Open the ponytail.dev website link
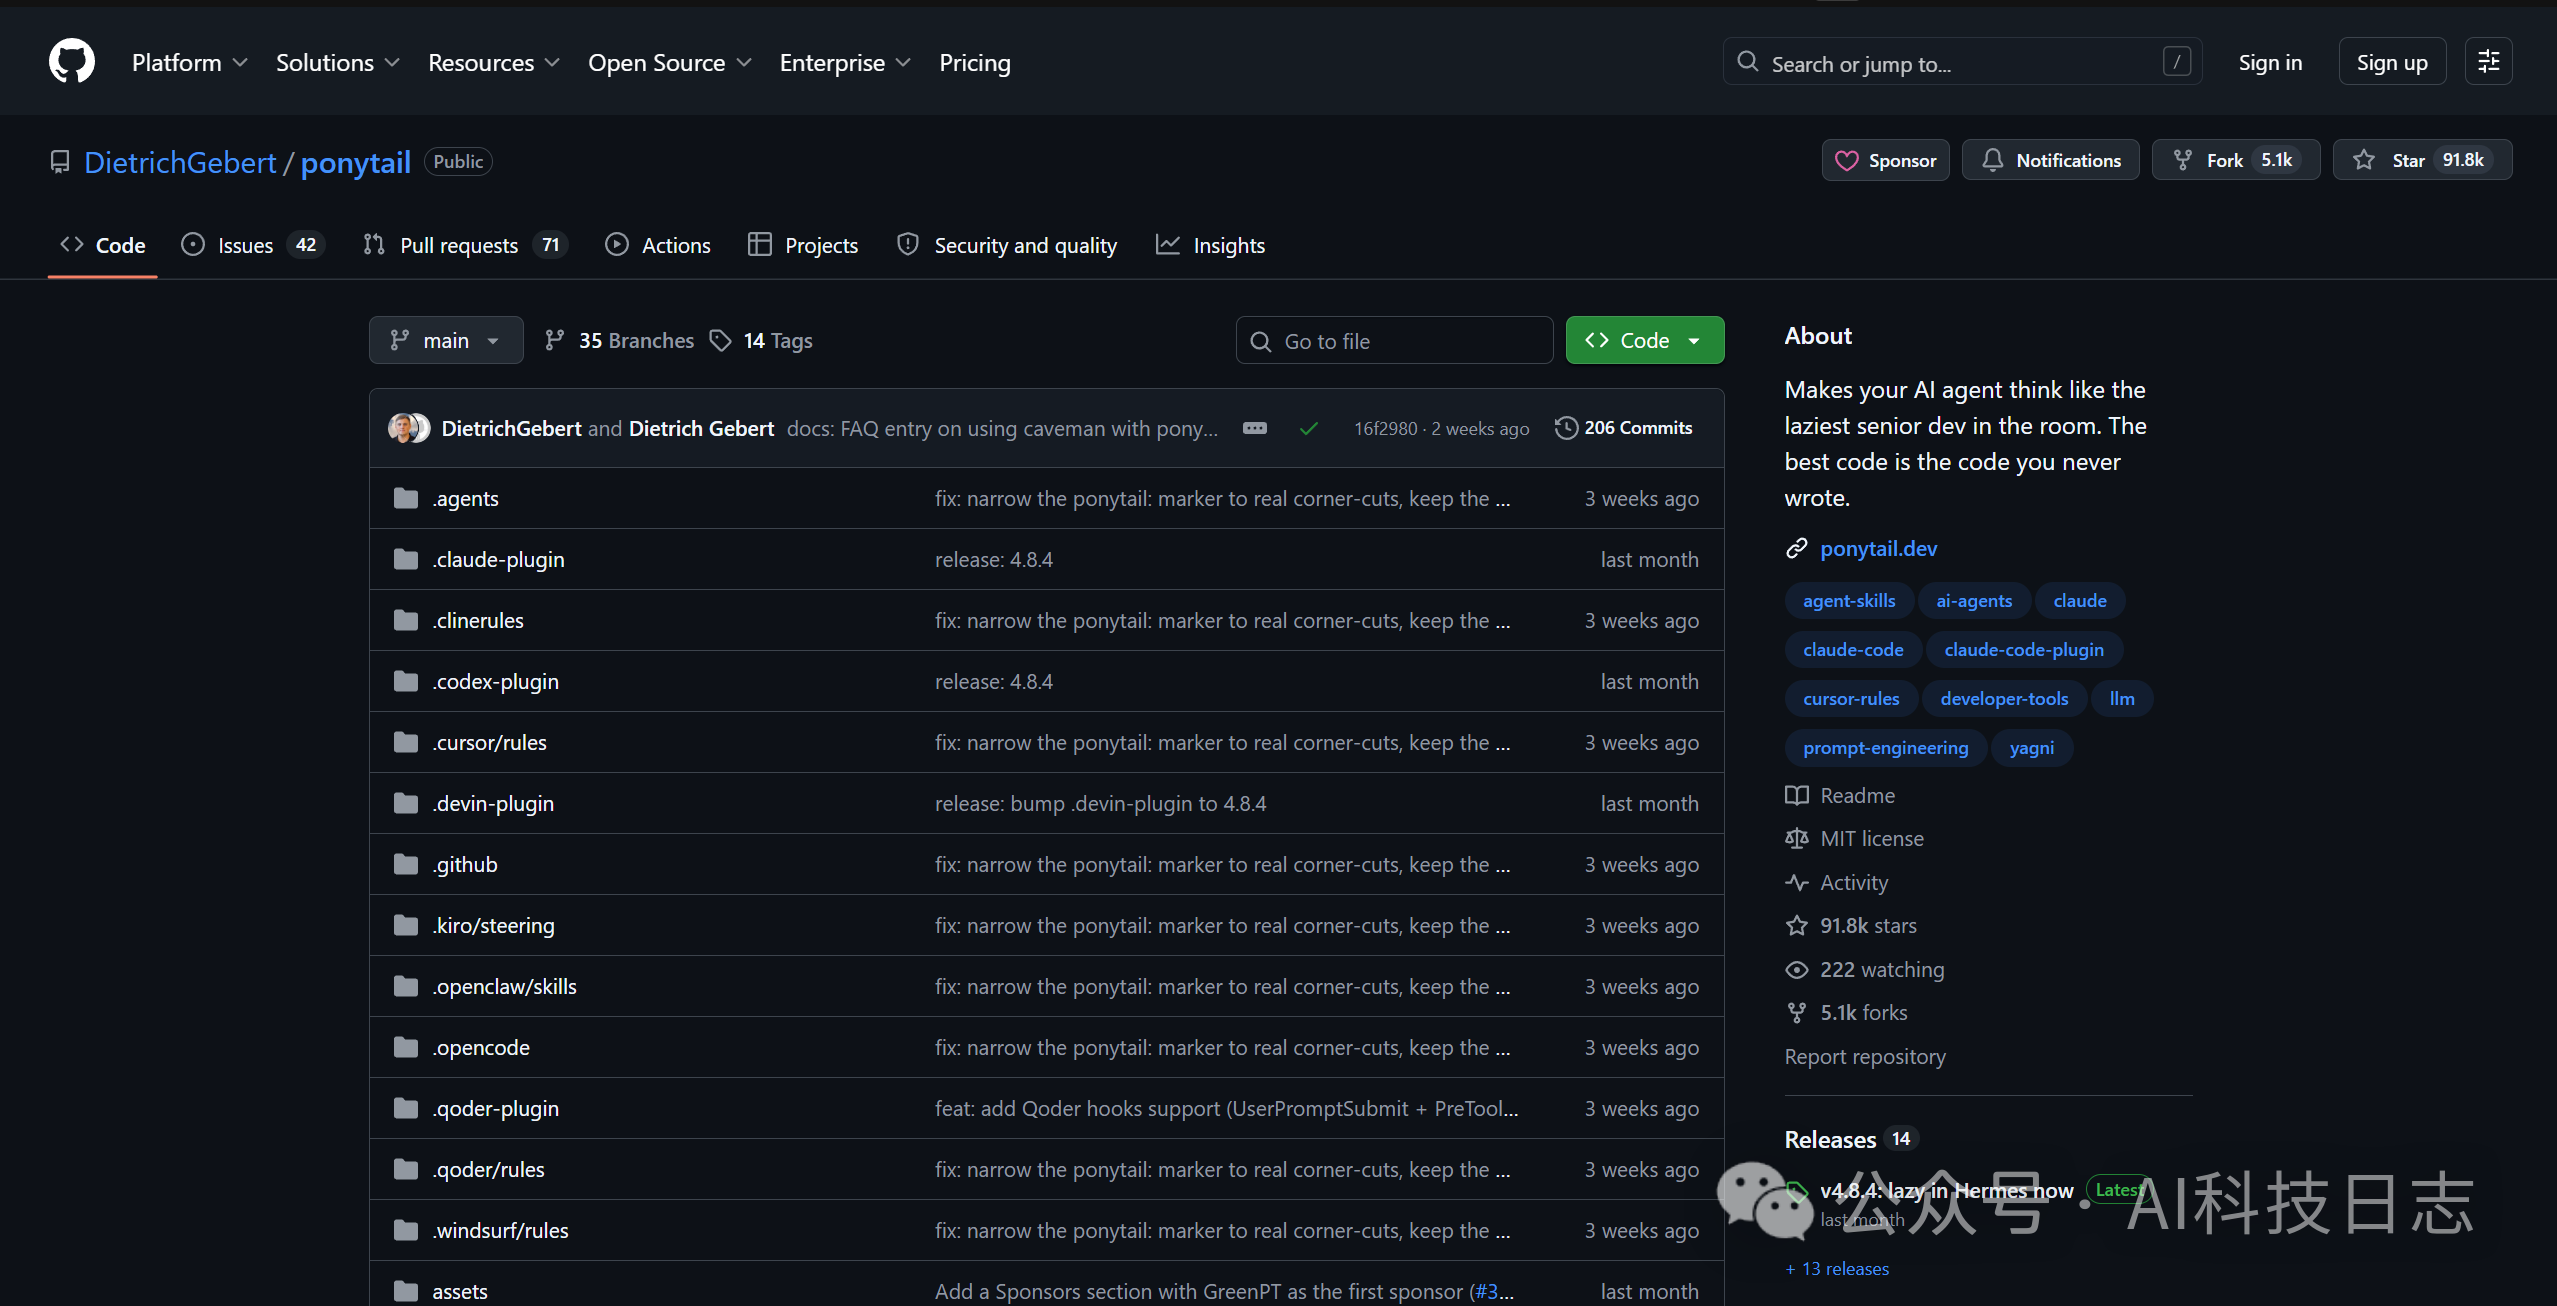Viewport: 2557px width, 1306px height. click(x=1878, y=548)
